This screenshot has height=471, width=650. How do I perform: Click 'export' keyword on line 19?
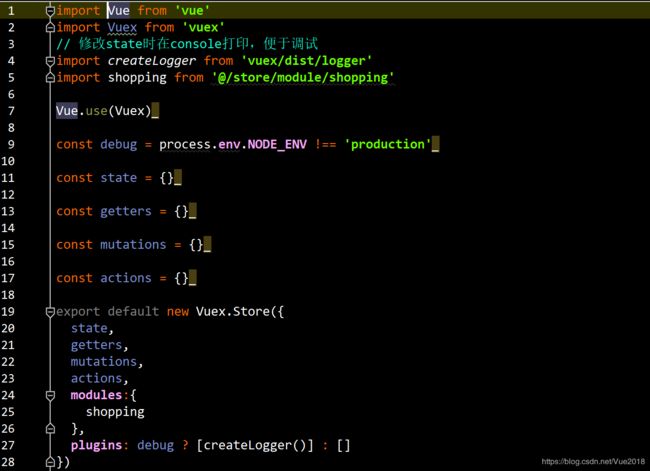click(x=78, y=312)
